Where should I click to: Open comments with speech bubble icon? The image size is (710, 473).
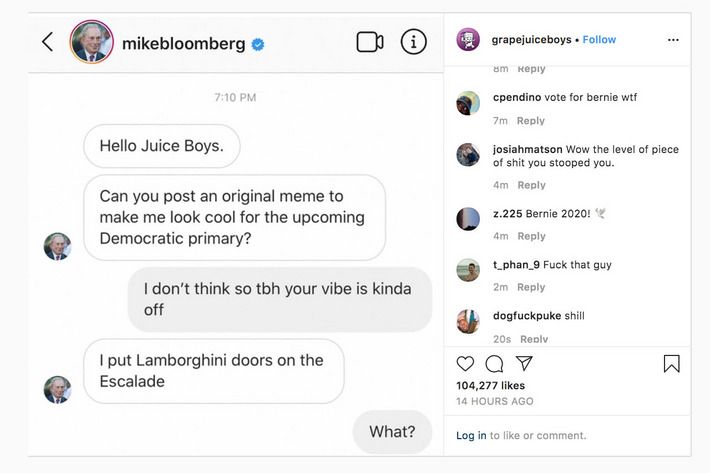click(x=494, y=364)
